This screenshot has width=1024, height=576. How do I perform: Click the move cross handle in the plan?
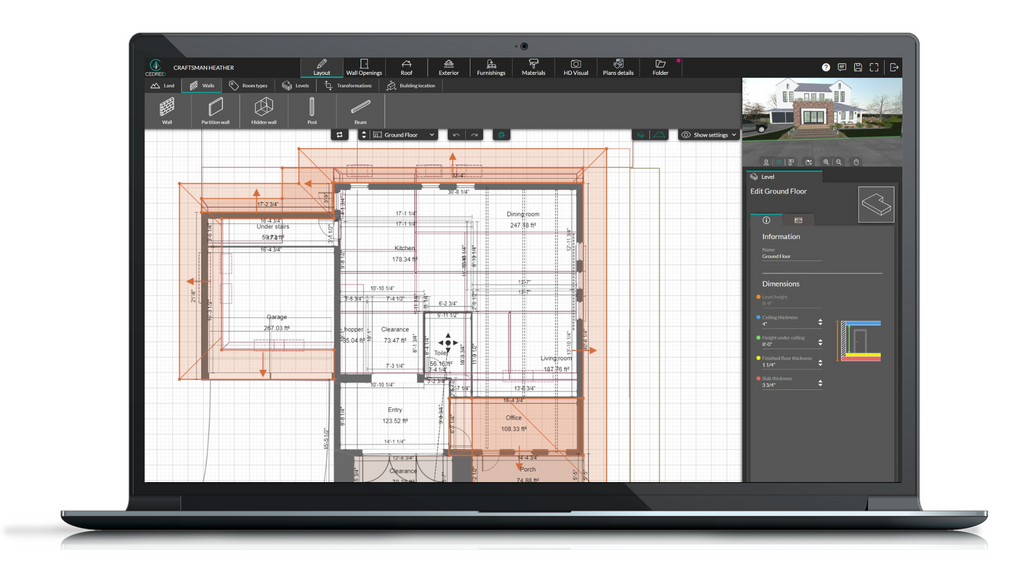[x=448, y=342]
